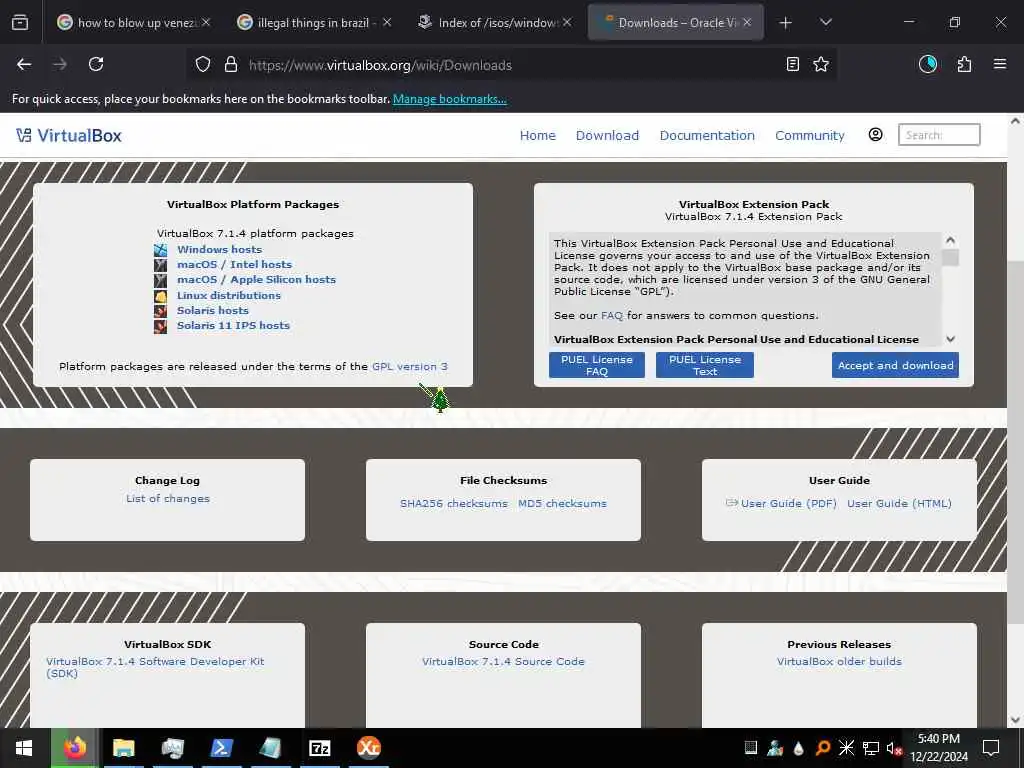This screenshot has width=1024, height=768.
Task: Click the PUEL License Text button
Action: coord(705,365)
